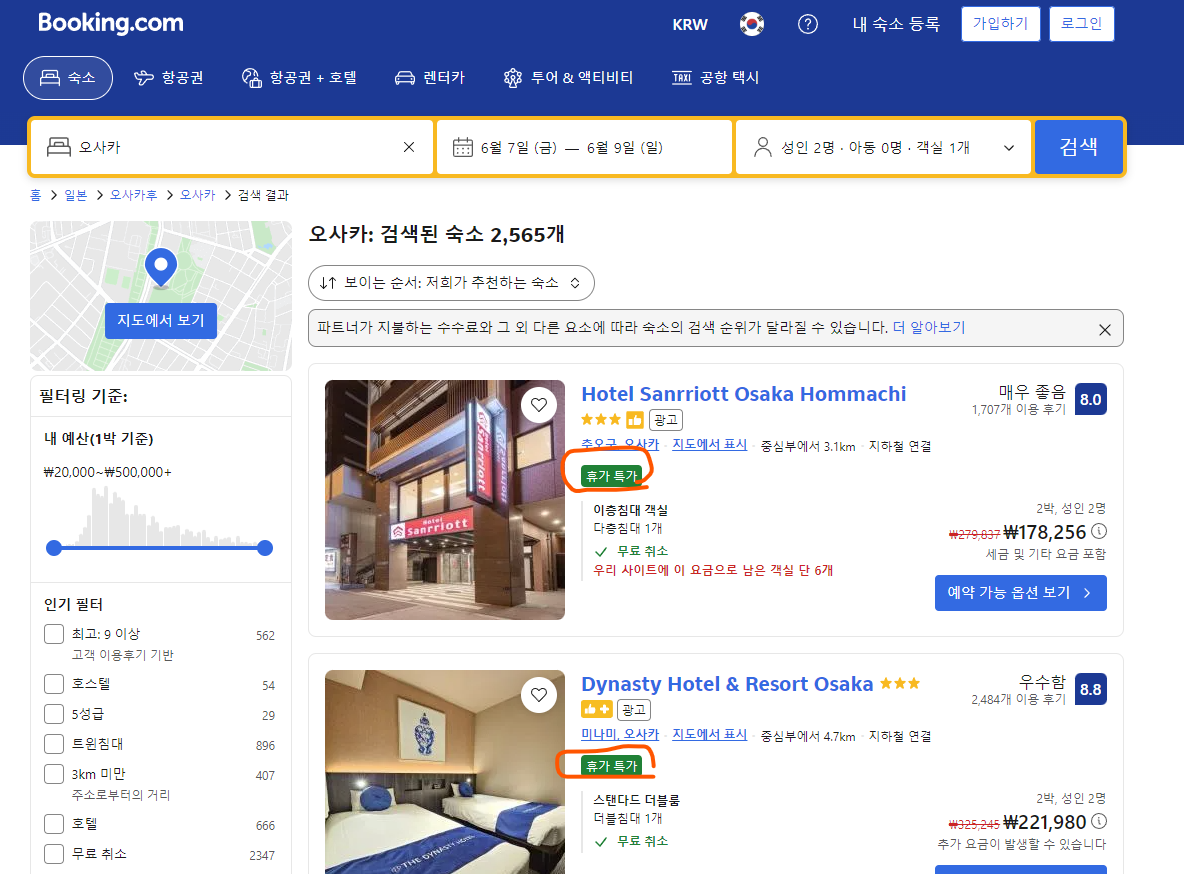The width and height of the screenshot is (1184, 874).
Task: Click 예약 가능 옵션 보기 button
Action: [1021, 593]
